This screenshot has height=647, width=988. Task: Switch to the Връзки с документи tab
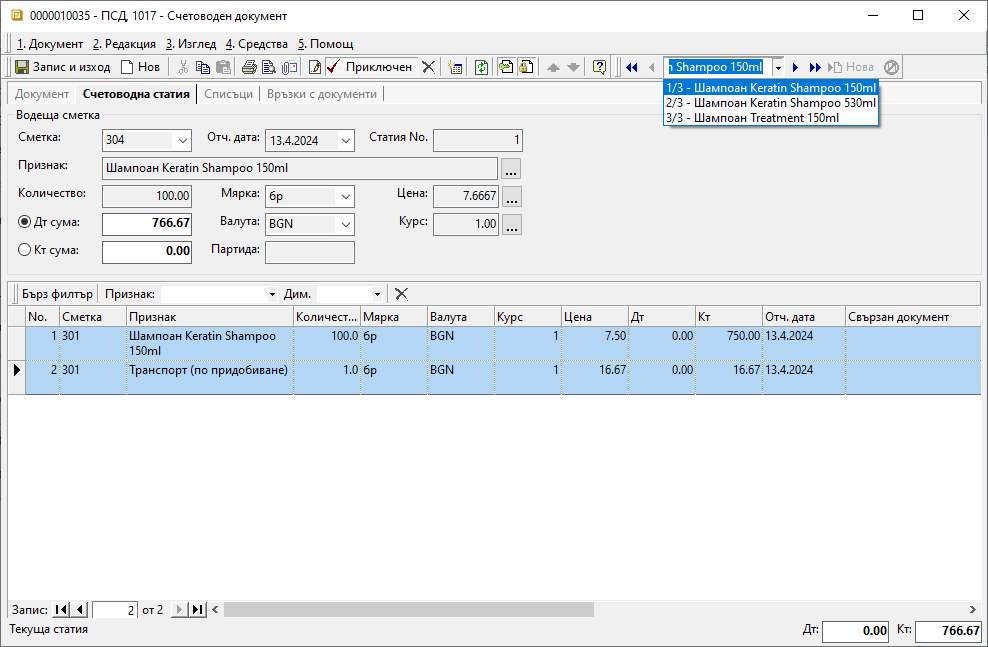(x=322, y=94)
